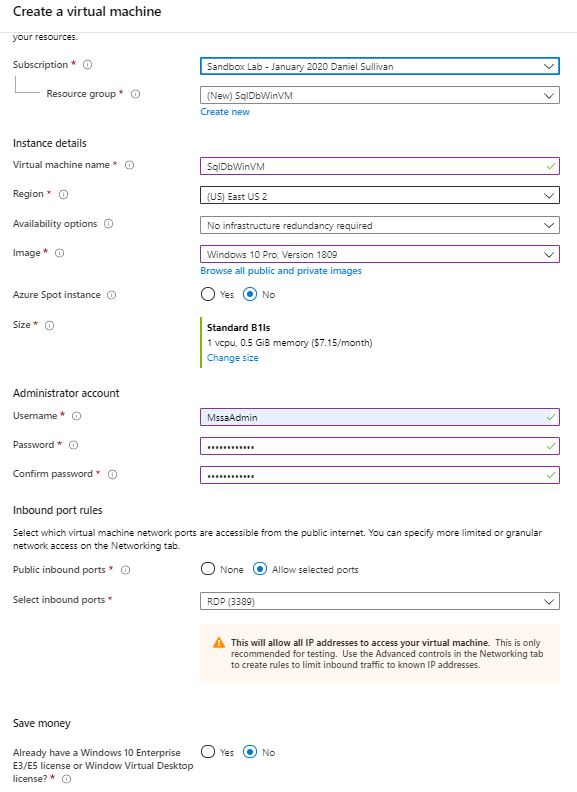Expand the Region dropdown
This screenshot has width=577, height=792.
pyautogui.click(x=379, y=196)
